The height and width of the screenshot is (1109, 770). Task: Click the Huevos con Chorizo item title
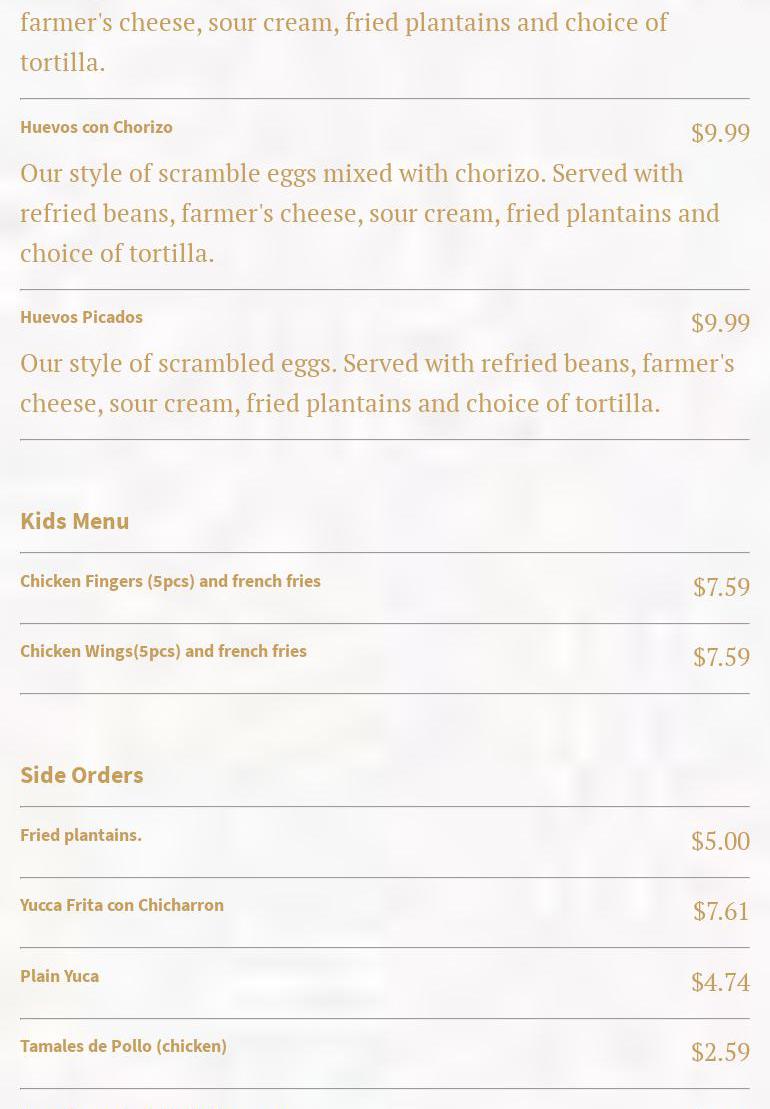pos(96,127)
